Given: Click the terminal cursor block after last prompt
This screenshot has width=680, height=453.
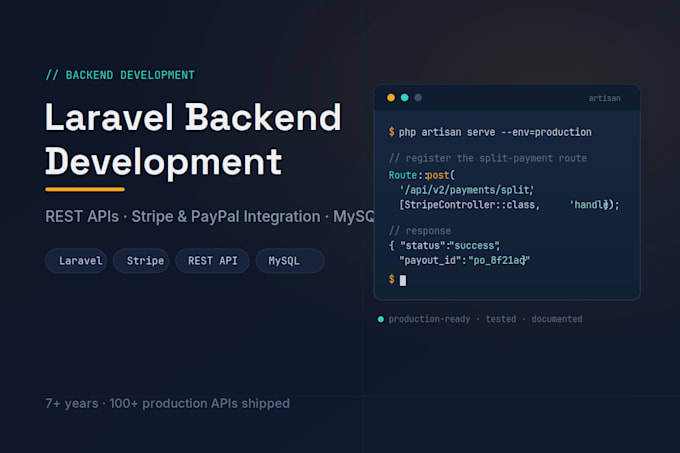Looking at the screenshot, I should tap(403, 280).
